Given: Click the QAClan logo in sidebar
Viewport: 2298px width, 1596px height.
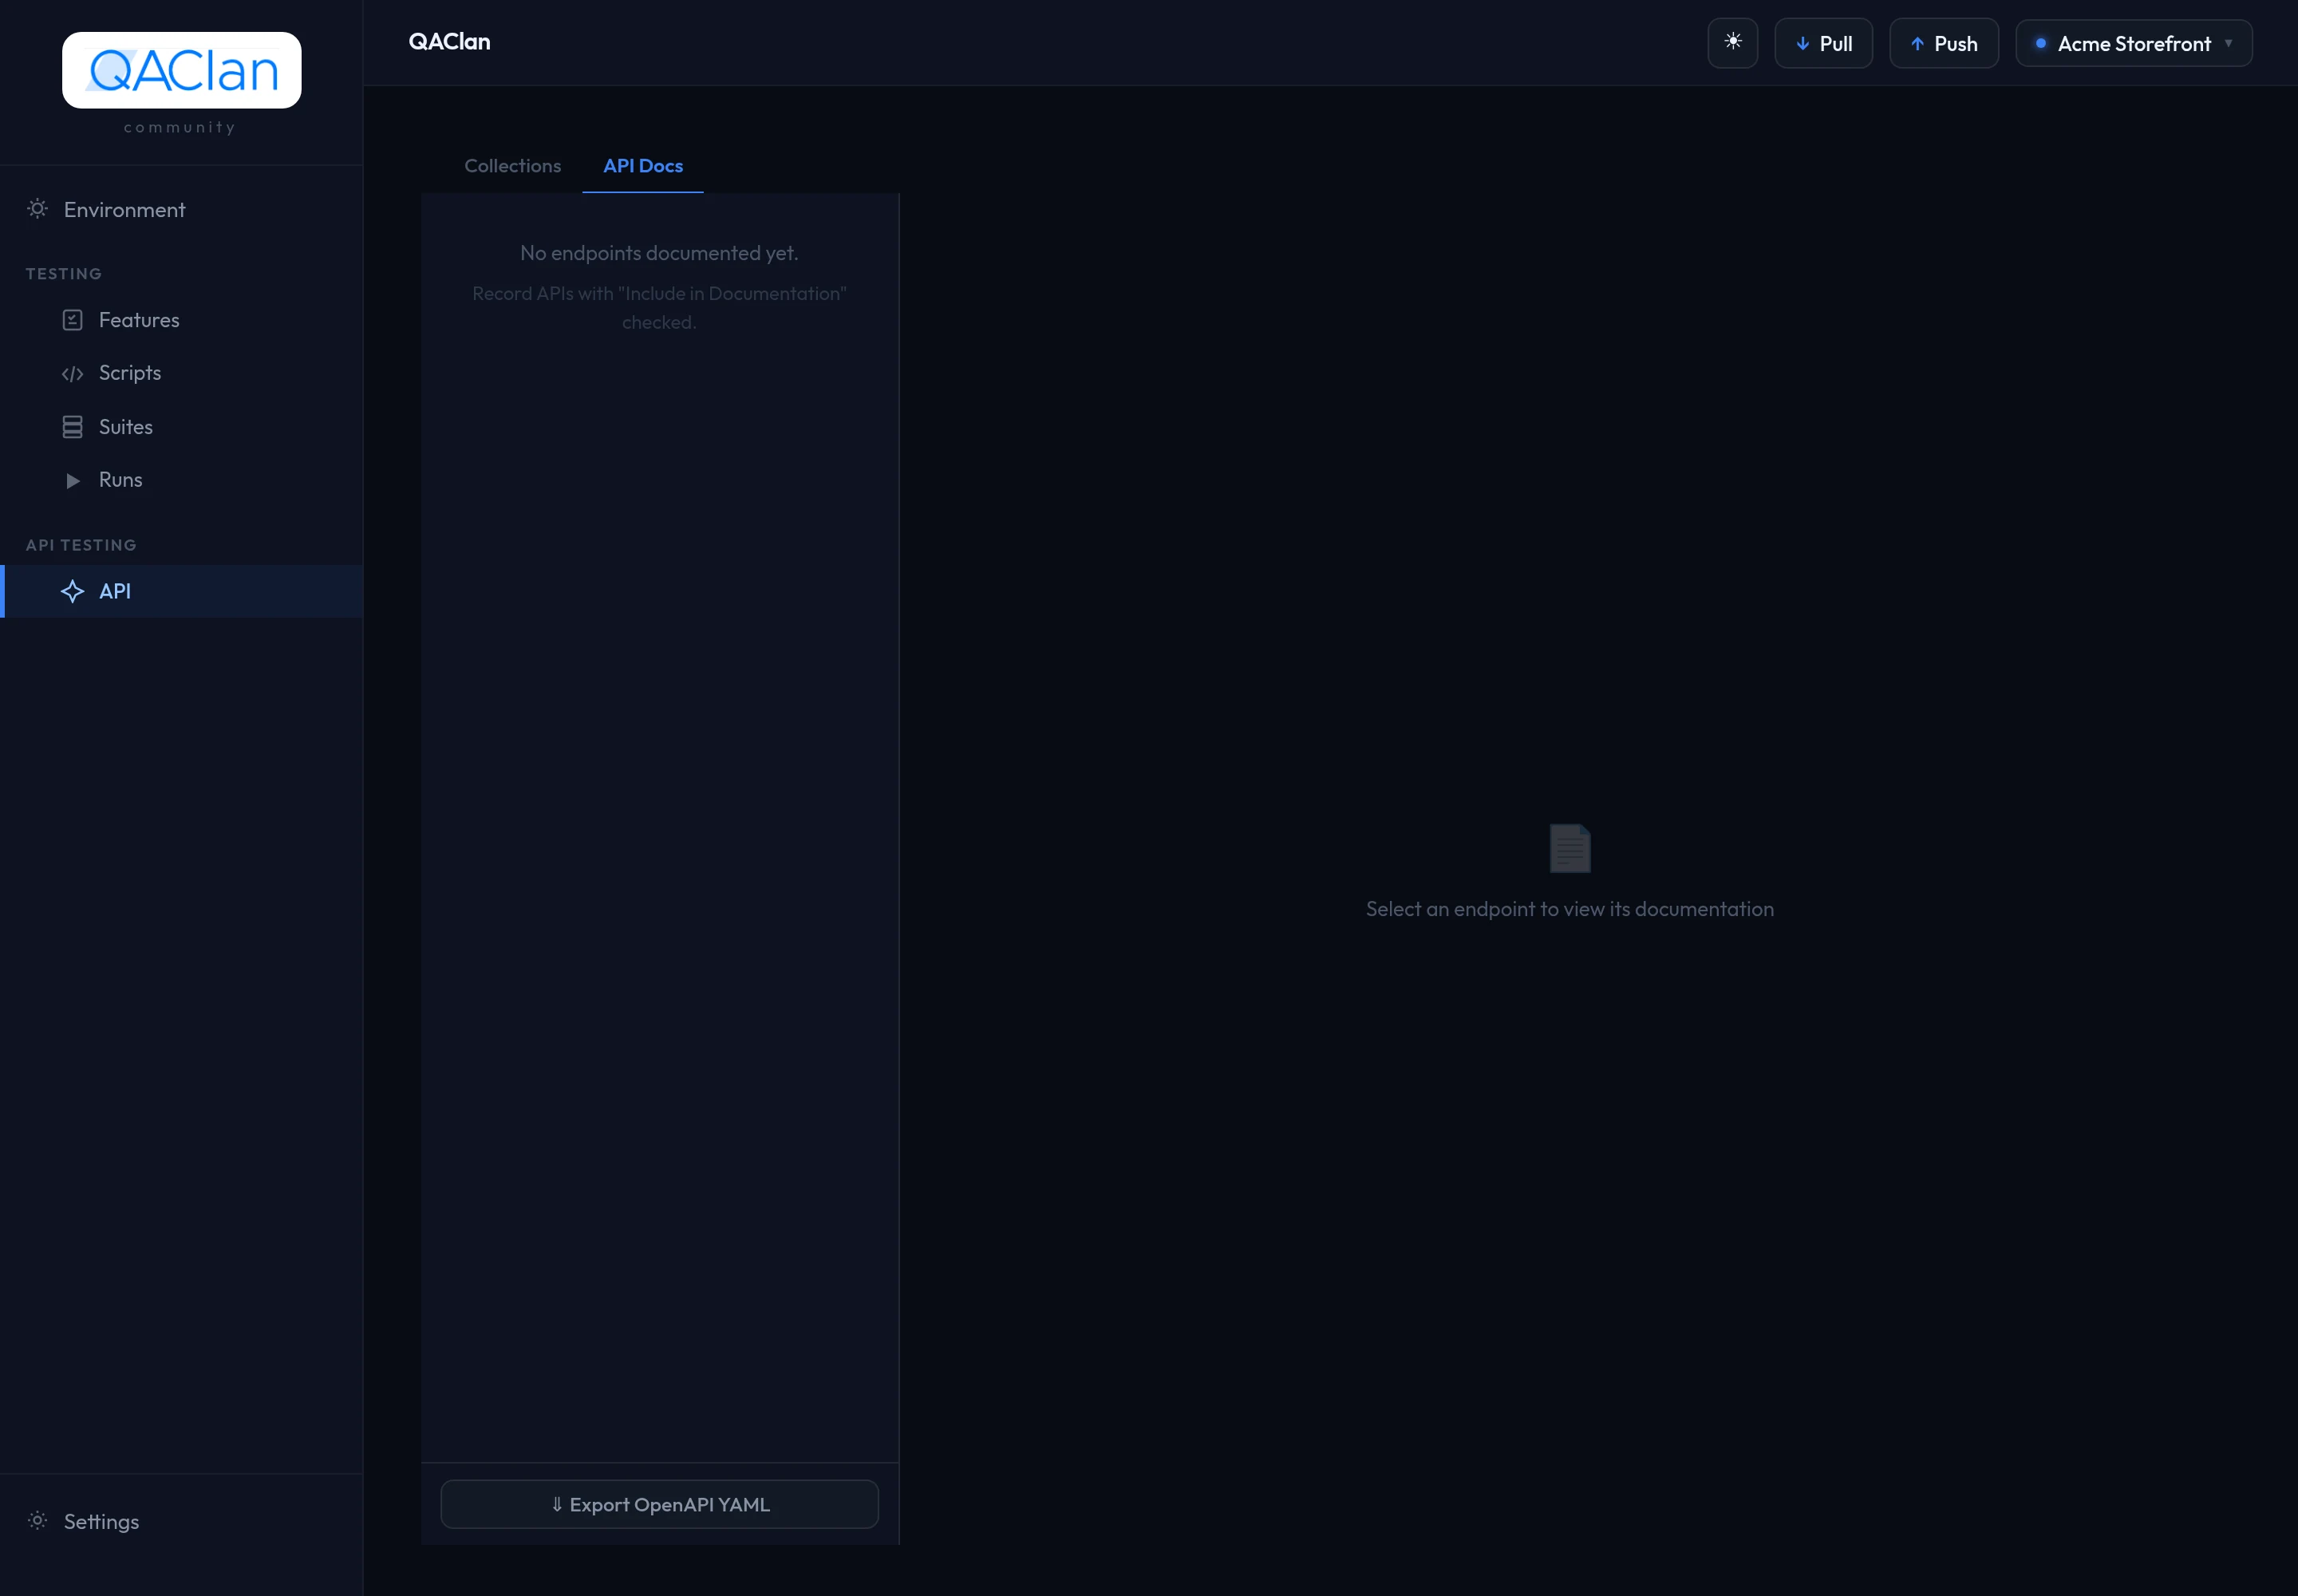Looking at the screenshot, I should pos(181,70).
